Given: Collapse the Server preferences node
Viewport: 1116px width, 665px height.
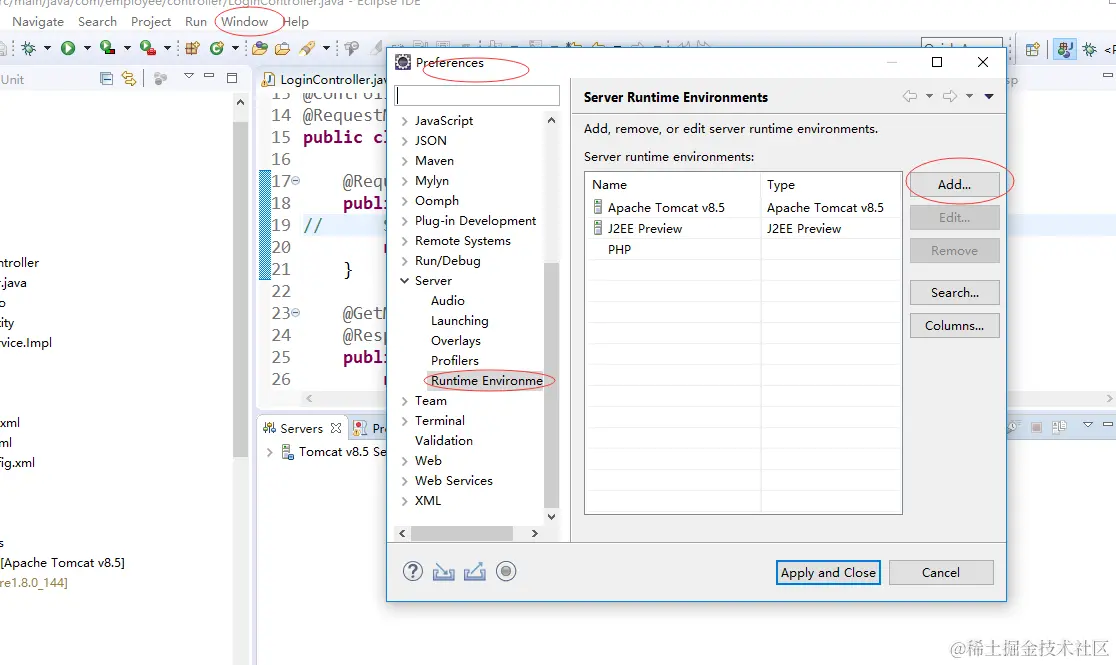Looking at the screenshot, I should [x=404, y=281].
